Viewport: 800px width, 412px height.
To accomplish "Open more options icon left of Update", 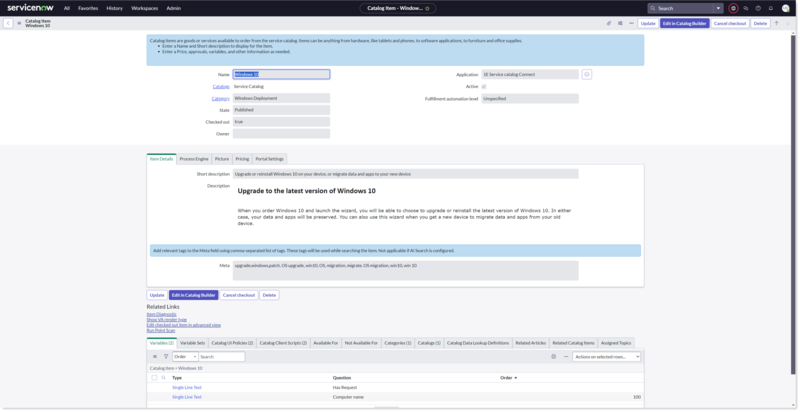I will 632,23.
